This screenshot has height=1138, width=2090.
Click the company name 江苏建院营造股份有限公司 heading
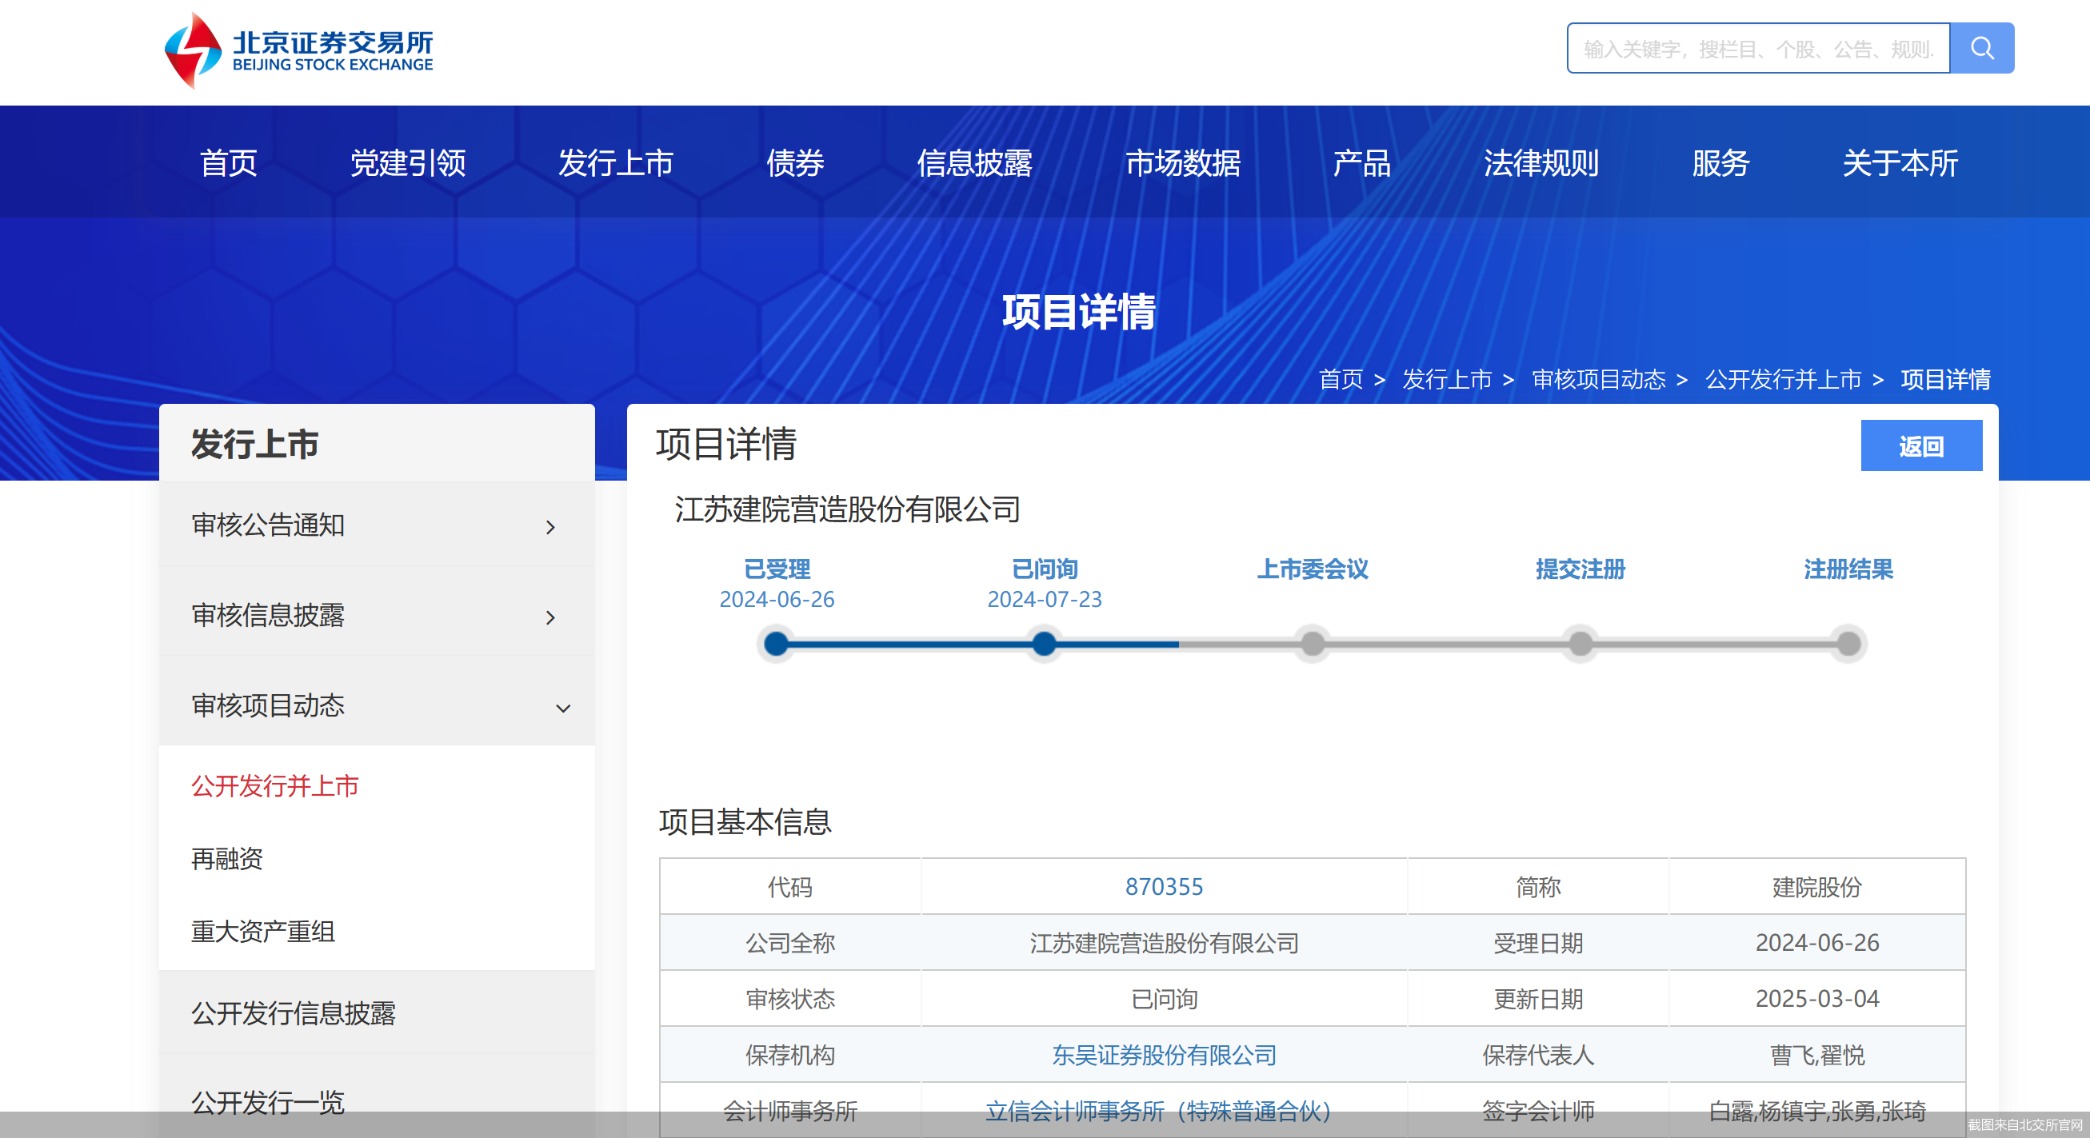click(x=848, y=510)
